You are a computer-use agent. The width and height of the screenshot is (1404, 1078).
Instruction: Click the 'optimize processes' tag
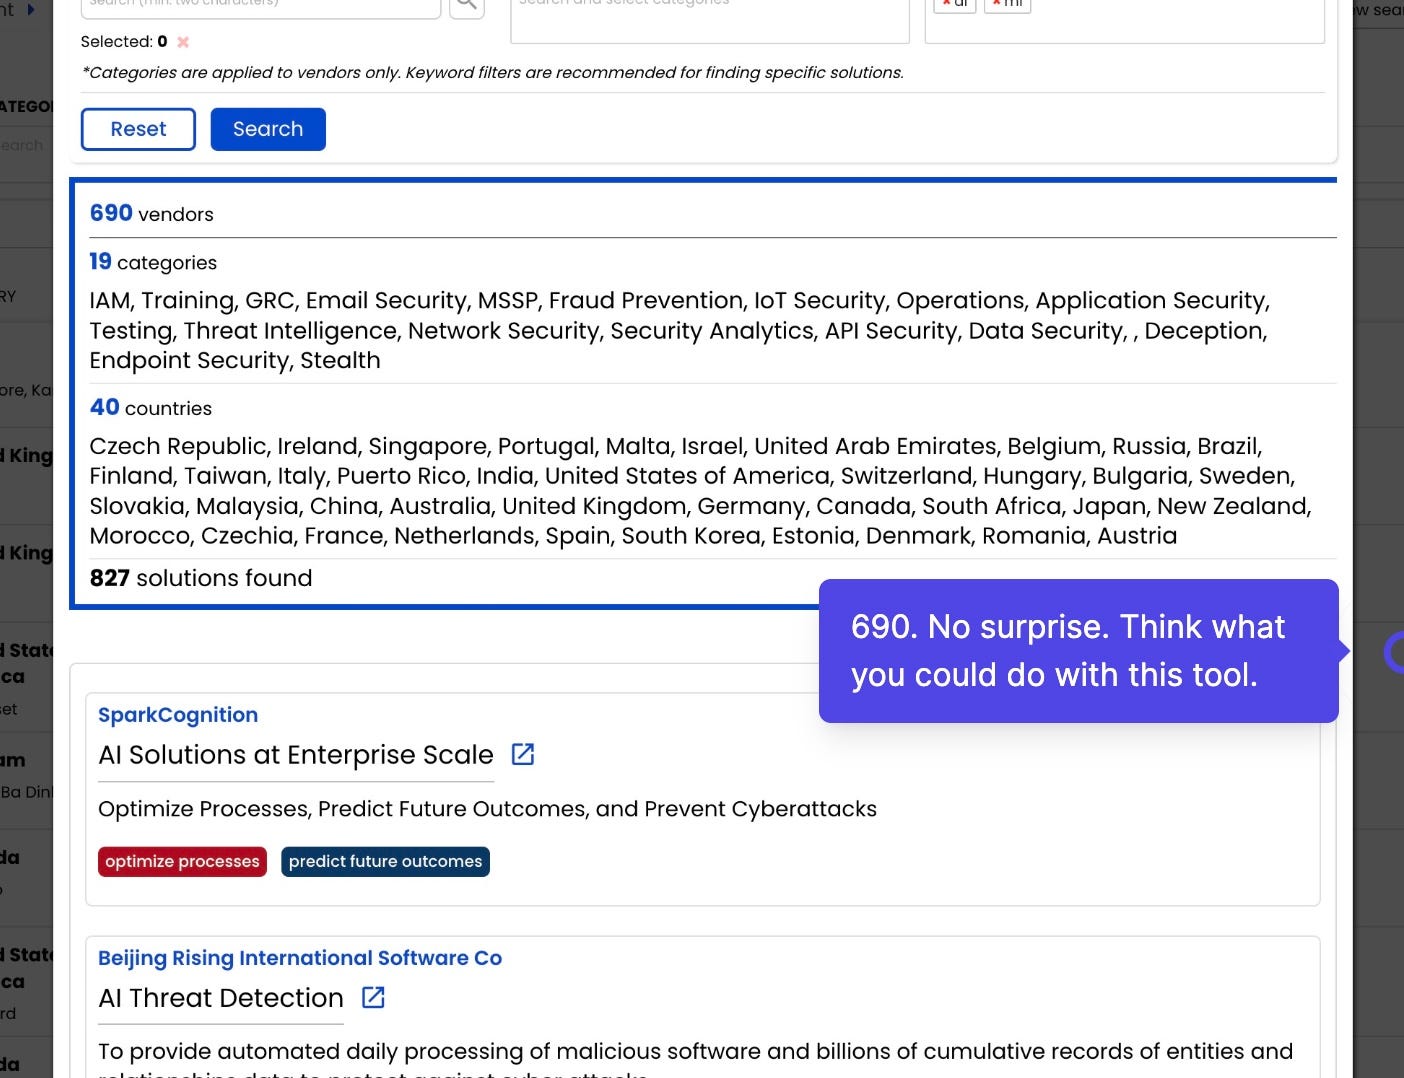(x=182, y=862)
